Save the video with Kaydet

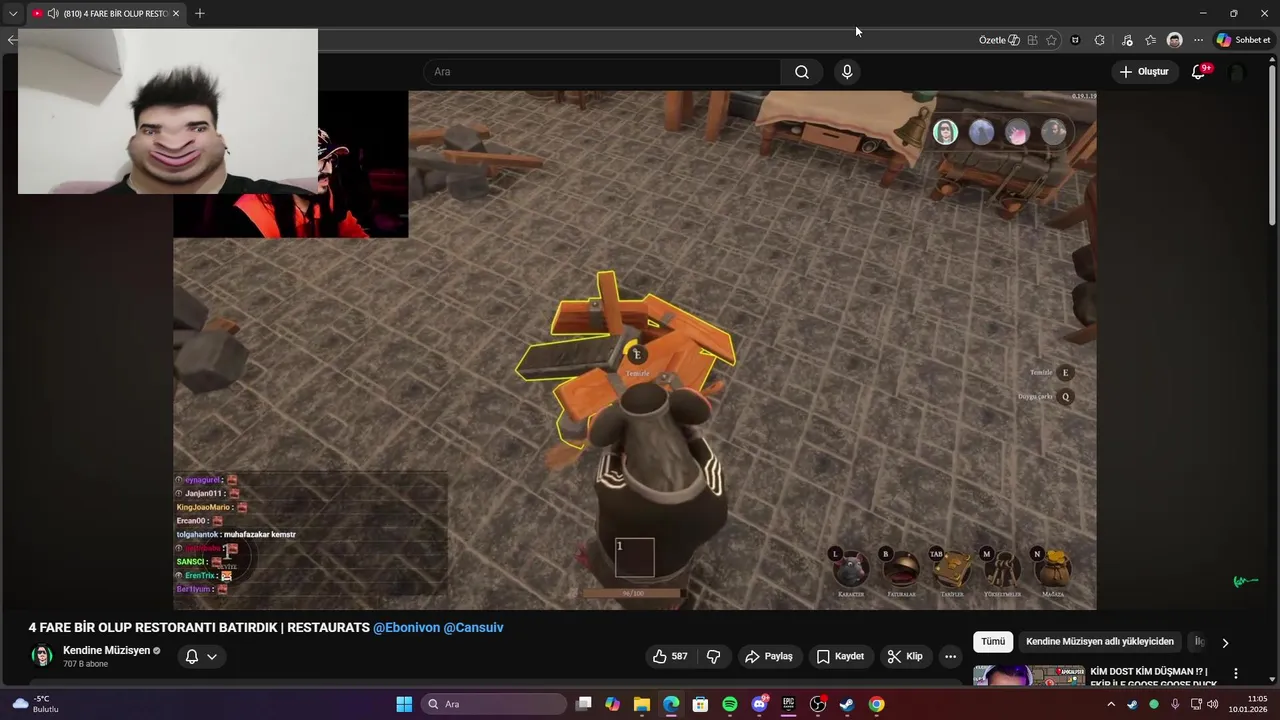coord(840,656)
